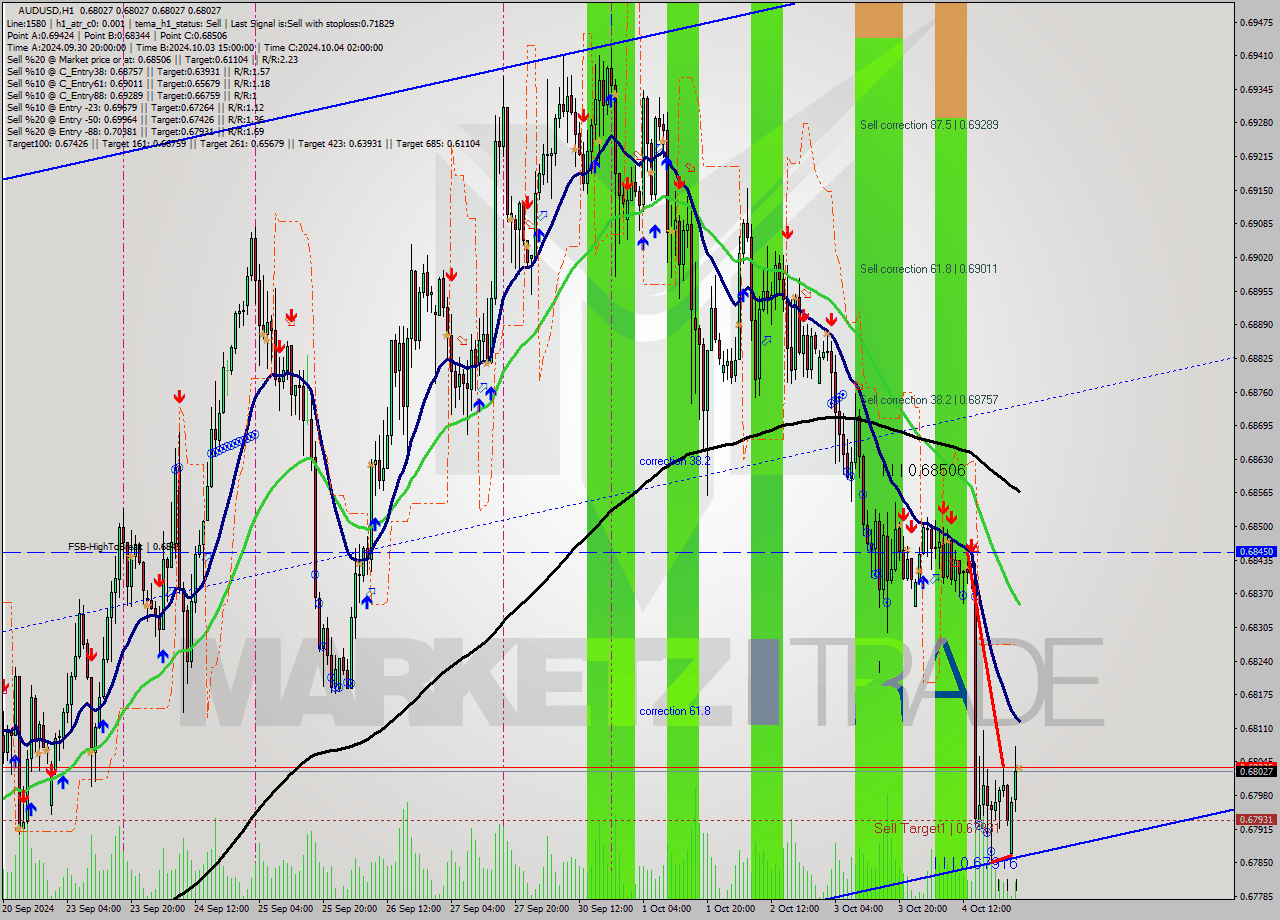Click the 25 Sep 04:00 time label
The width and height of the screenshot is (1280, 920).
[x=287, y=909]
